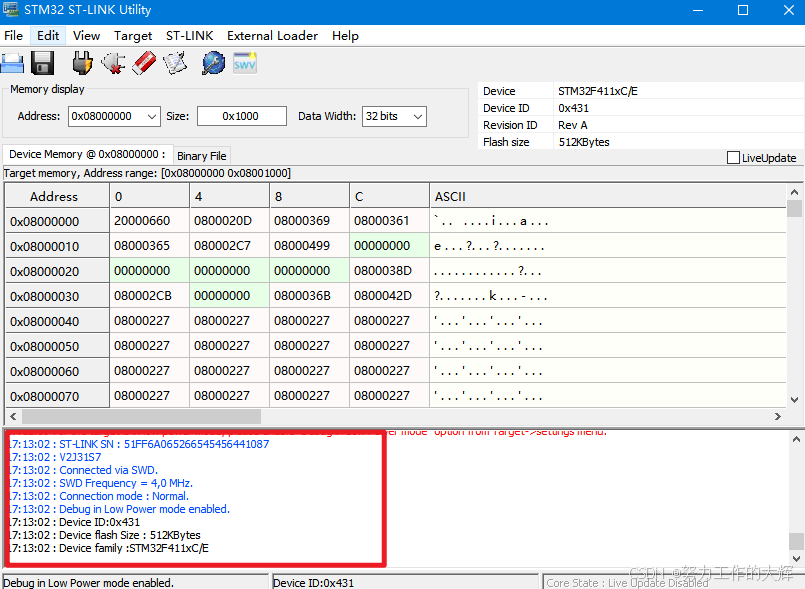This screenshot has width=805, height=589.
Task: Click Device value STM32F411xC/E in info panel
Action: pos(598,91)
